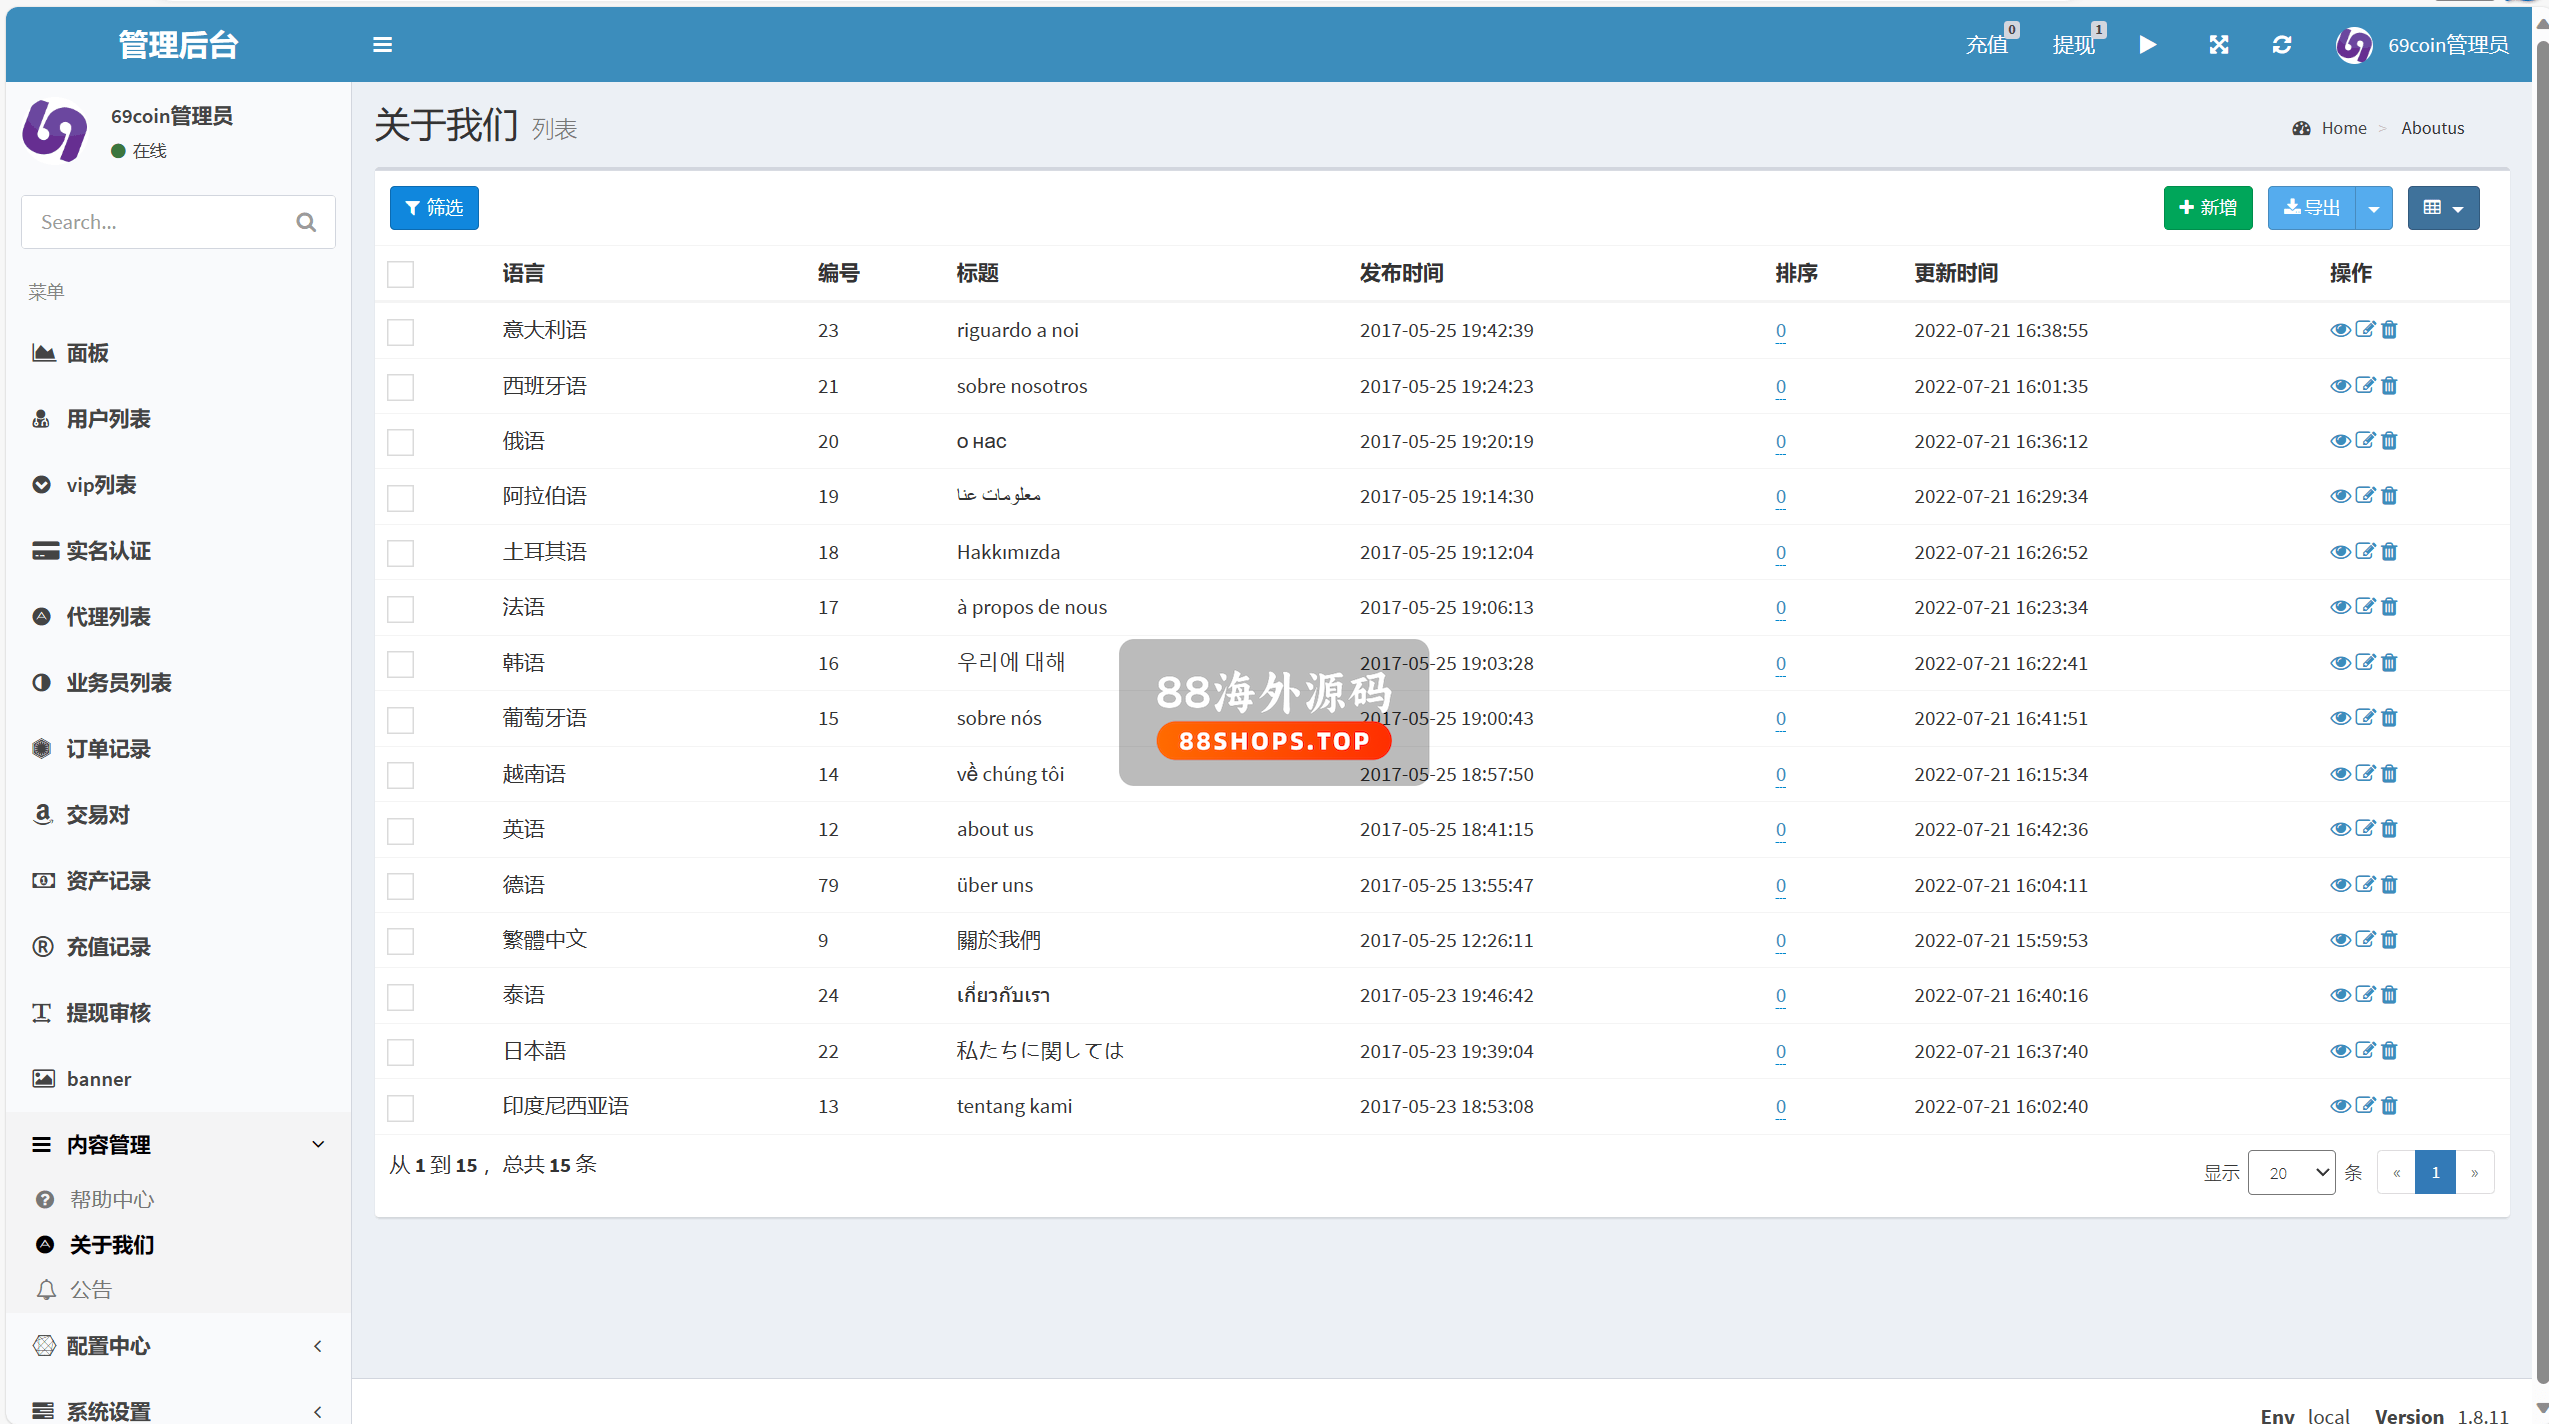The width and height of the screenshot is (2549, 1424).
Task: Click the delete trash icon for the 英语 row
Action: coord(2390,829)
